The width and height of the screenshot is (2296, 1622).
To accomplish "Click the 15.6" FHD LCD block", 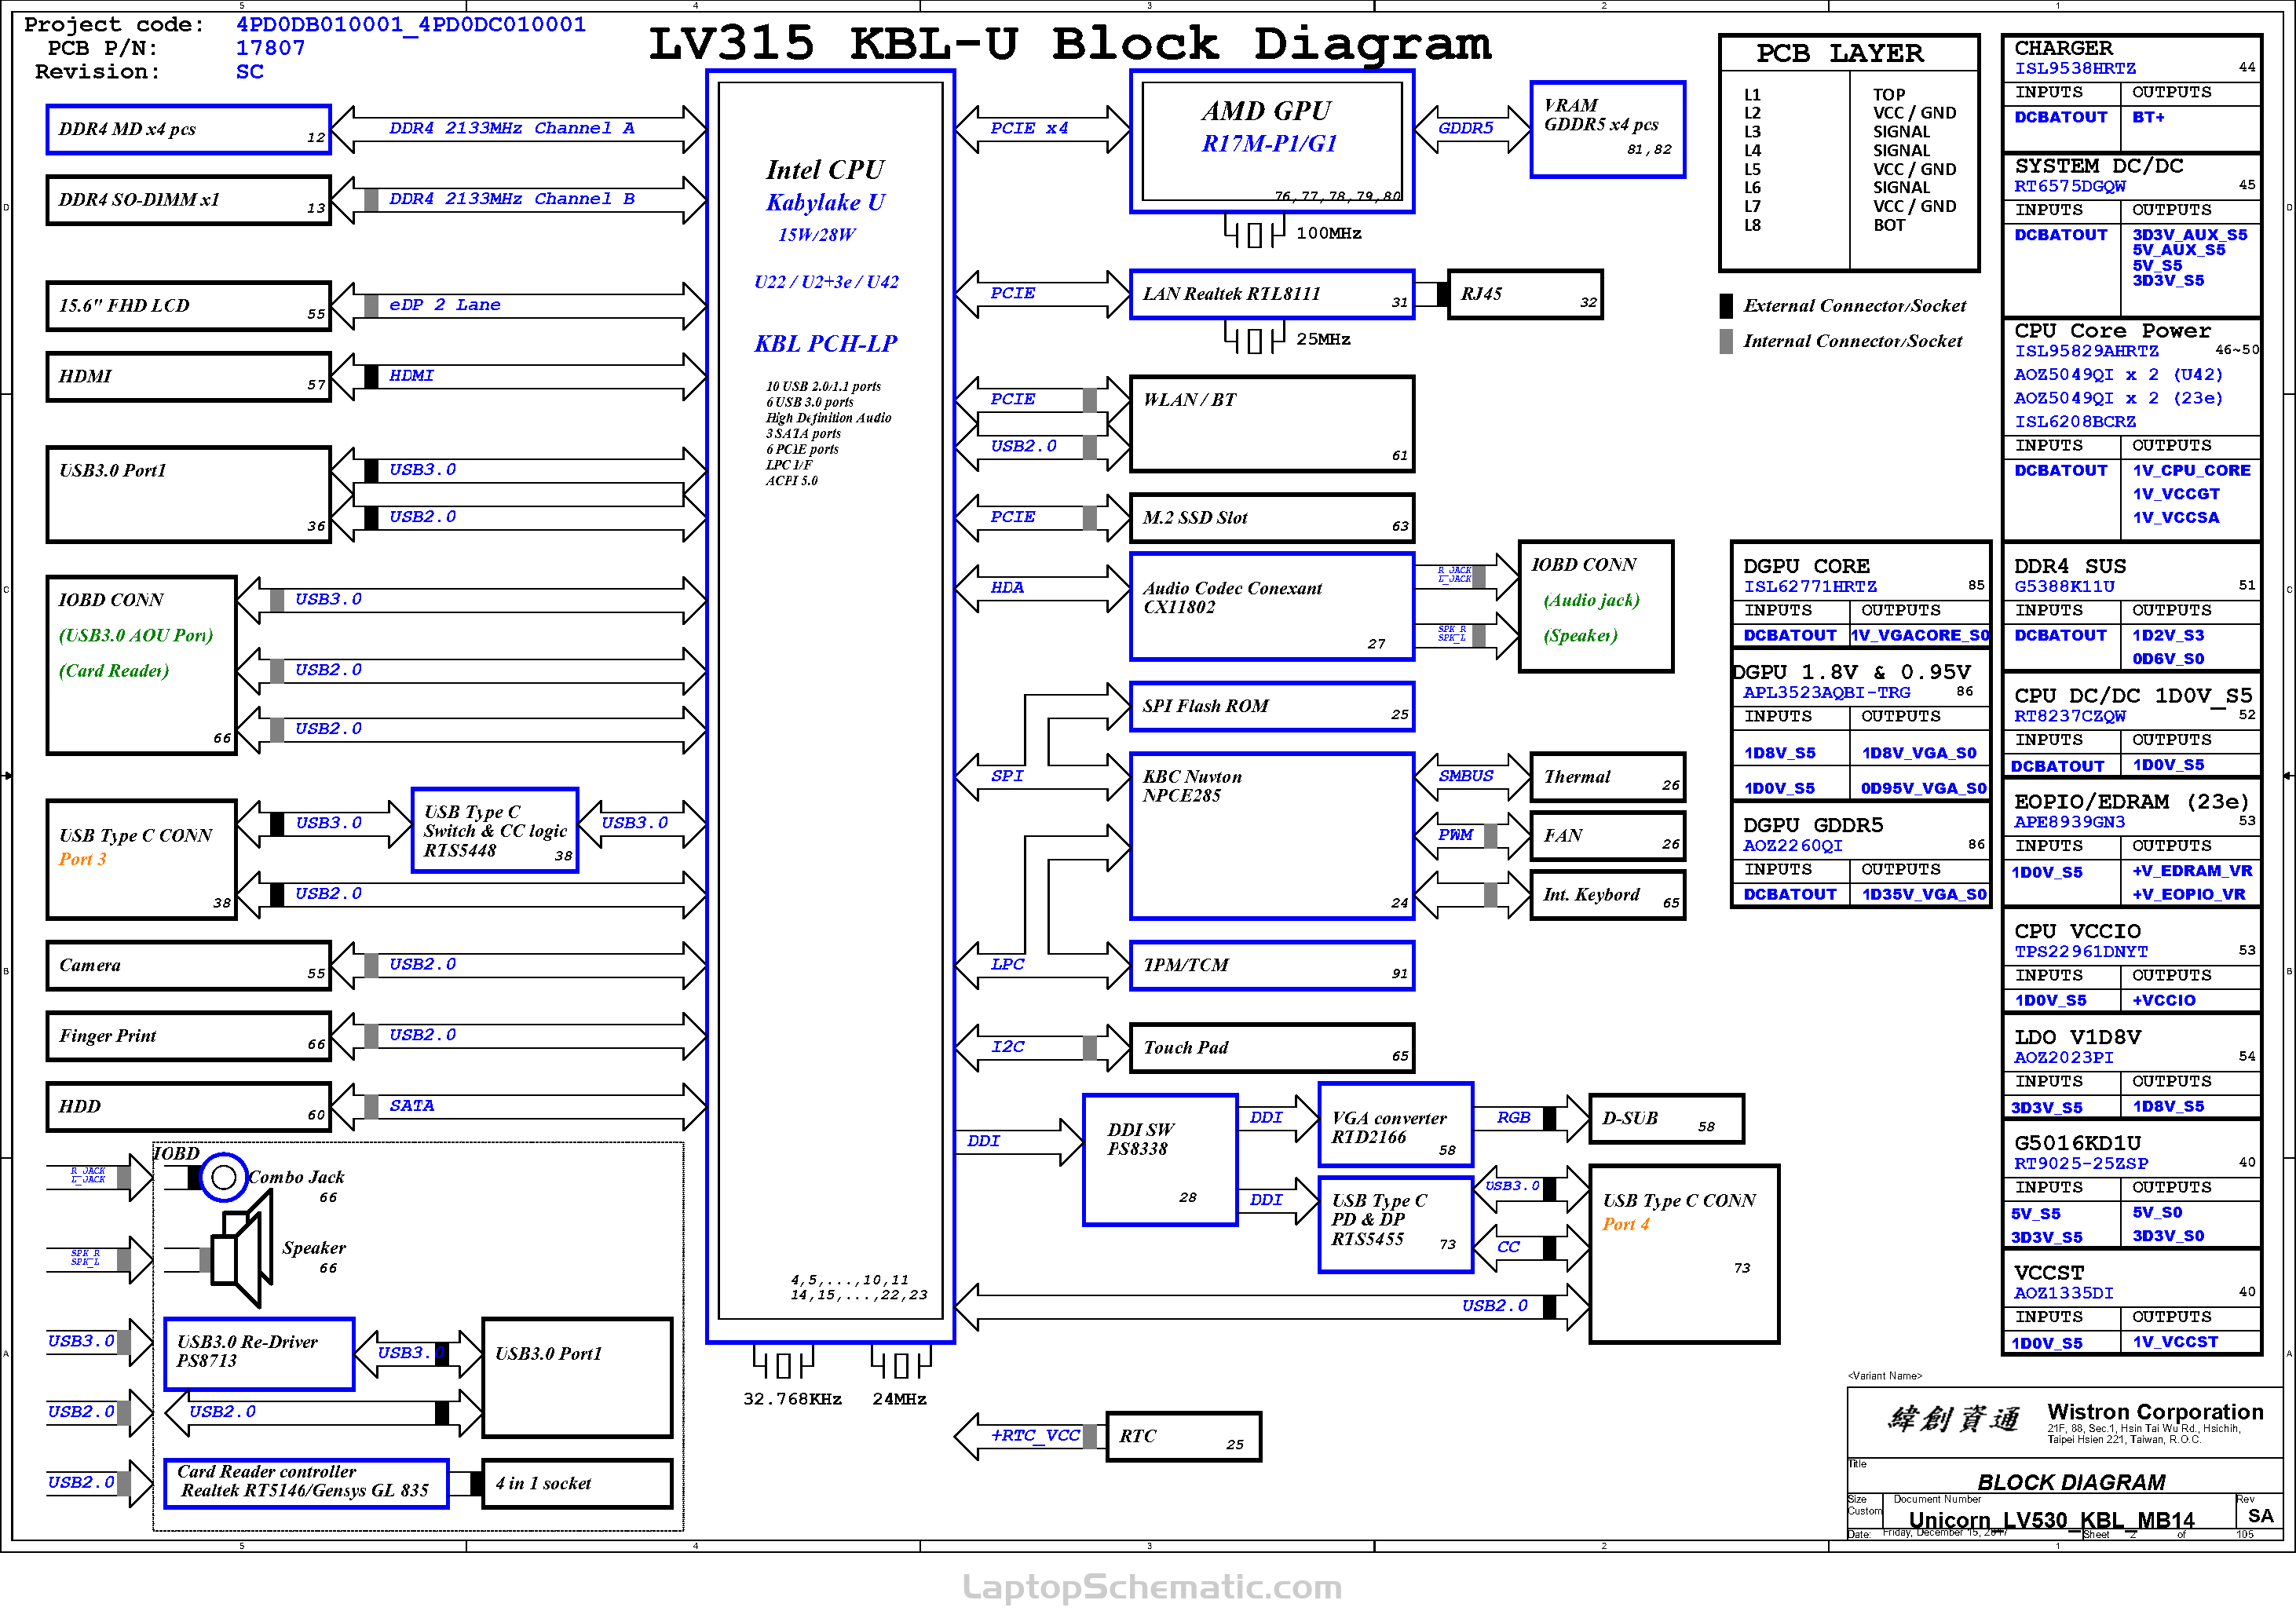I will pyautogui.click(x=188, y=306).
